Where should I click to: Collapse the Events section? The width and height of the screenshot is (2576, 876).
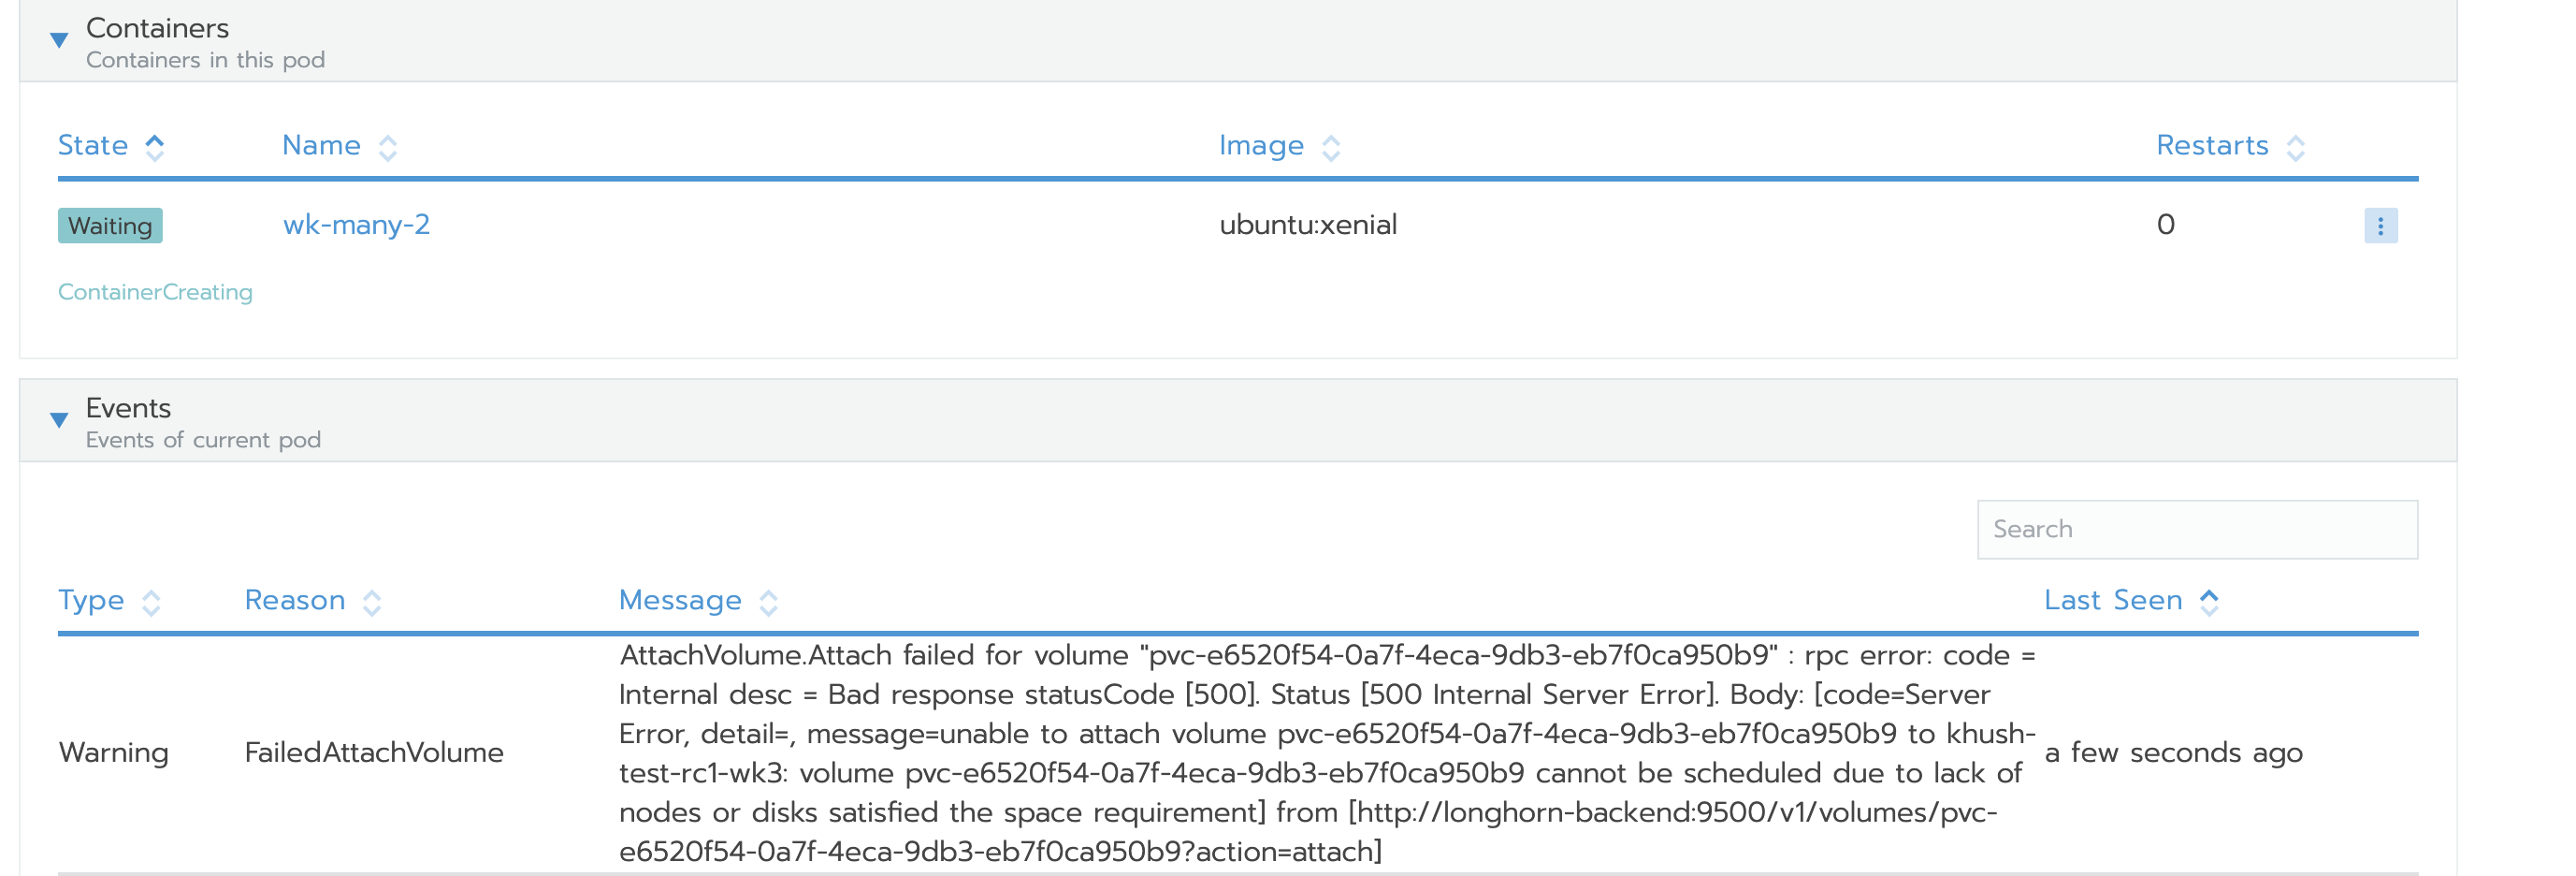point(59,419)
